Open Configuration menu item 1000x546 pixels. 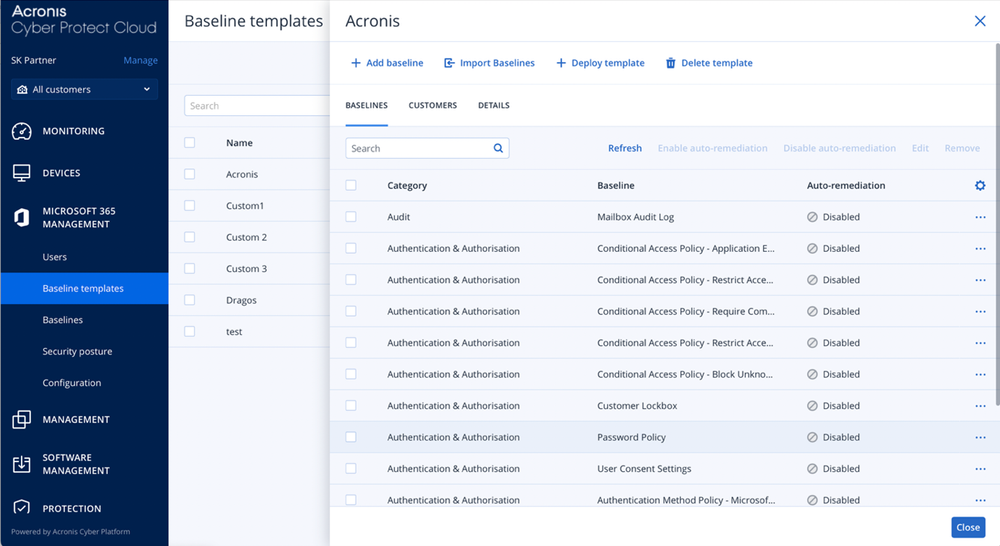(84, 383)
